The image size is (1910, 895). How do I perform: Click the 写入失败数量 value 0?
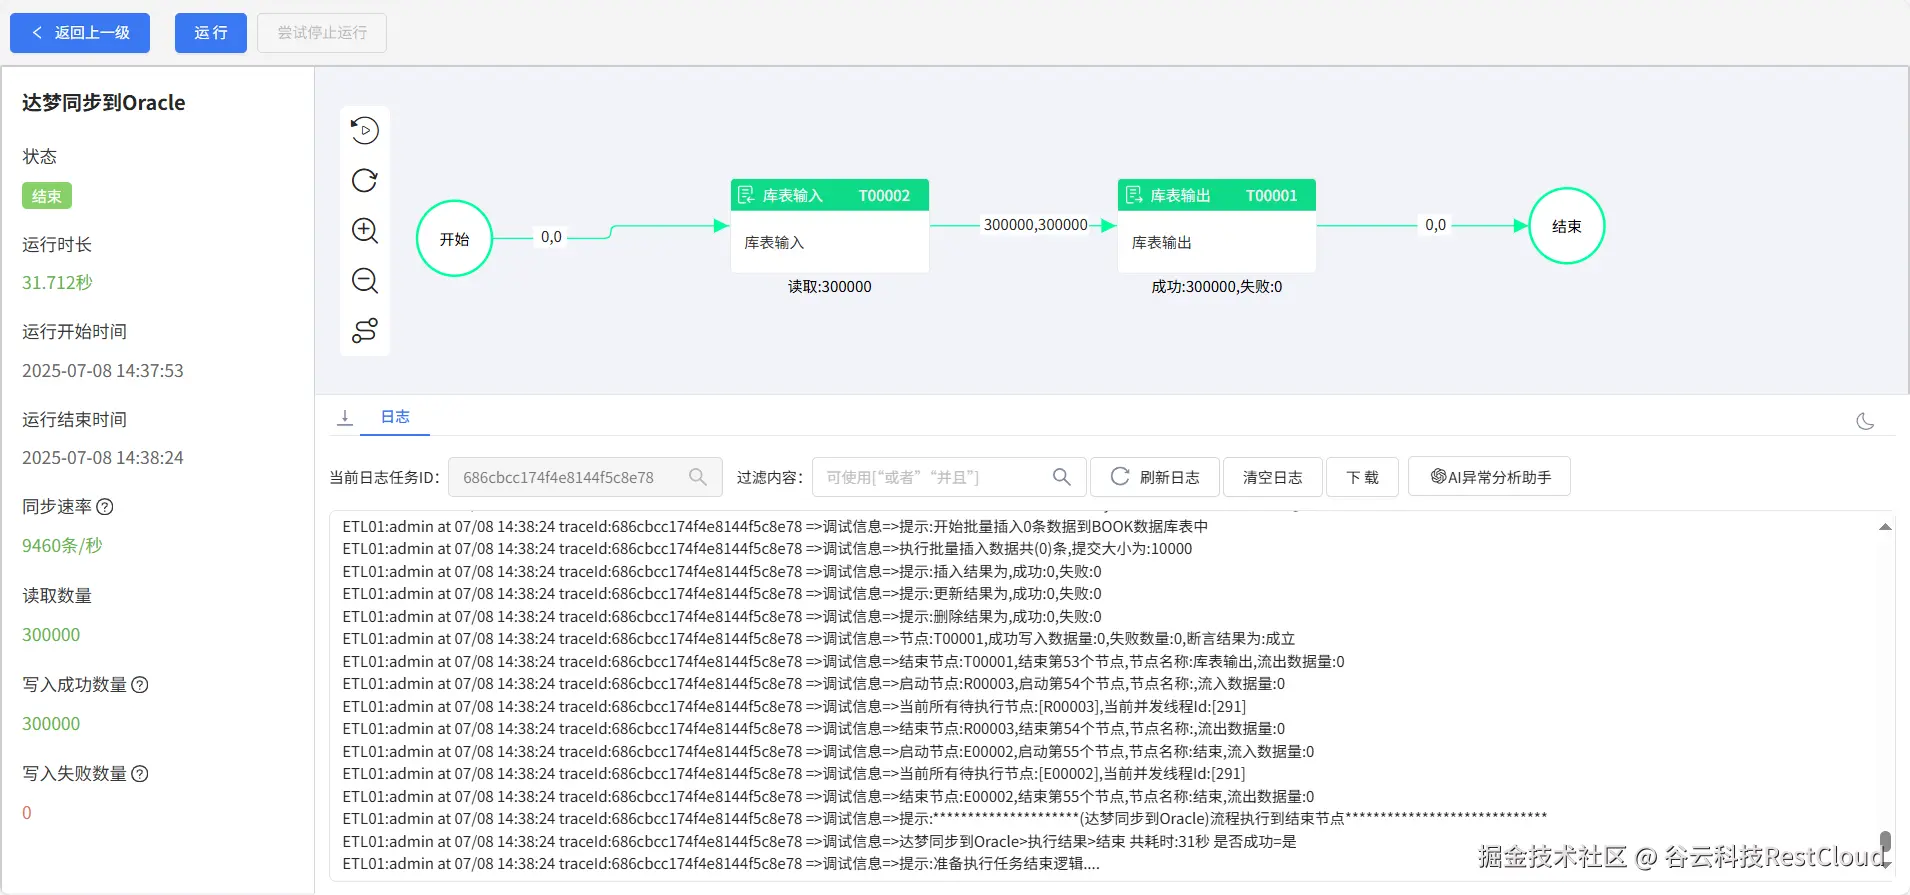point(27,813)
